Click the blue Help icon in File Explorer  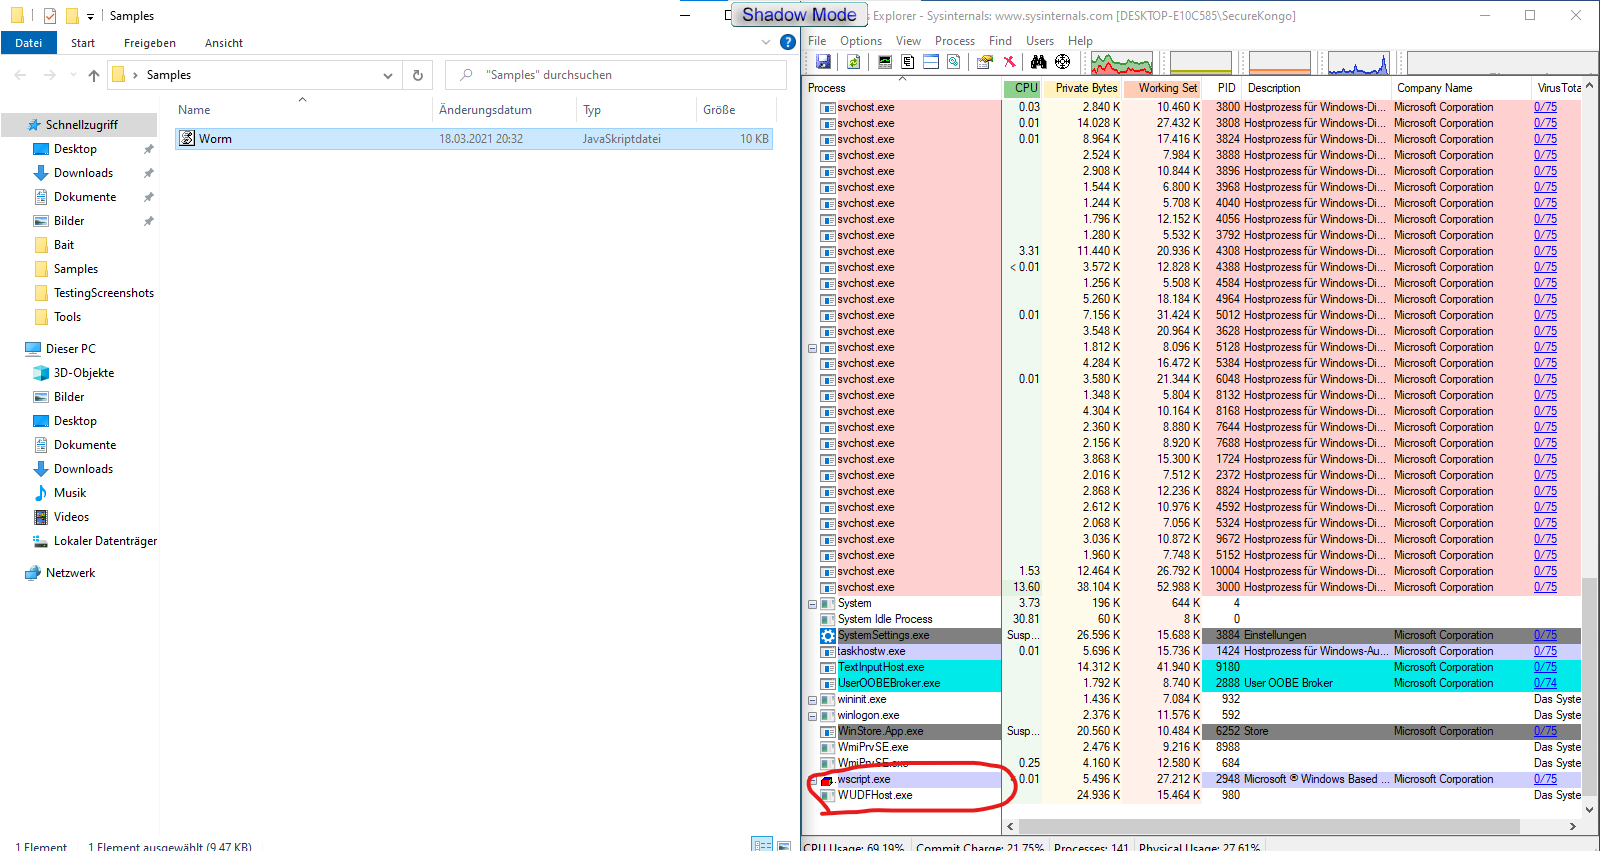(x=788, y=42)
